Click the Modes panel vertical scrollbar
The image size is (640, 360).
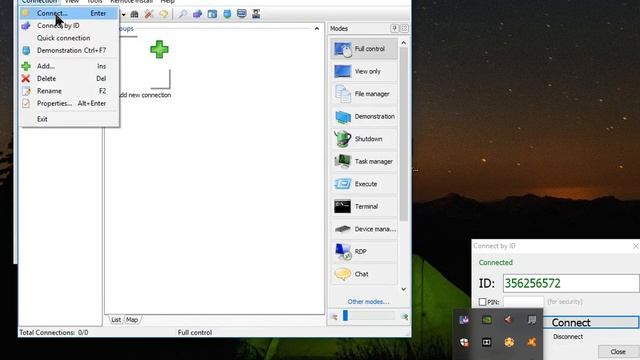[x=404, y=135]
